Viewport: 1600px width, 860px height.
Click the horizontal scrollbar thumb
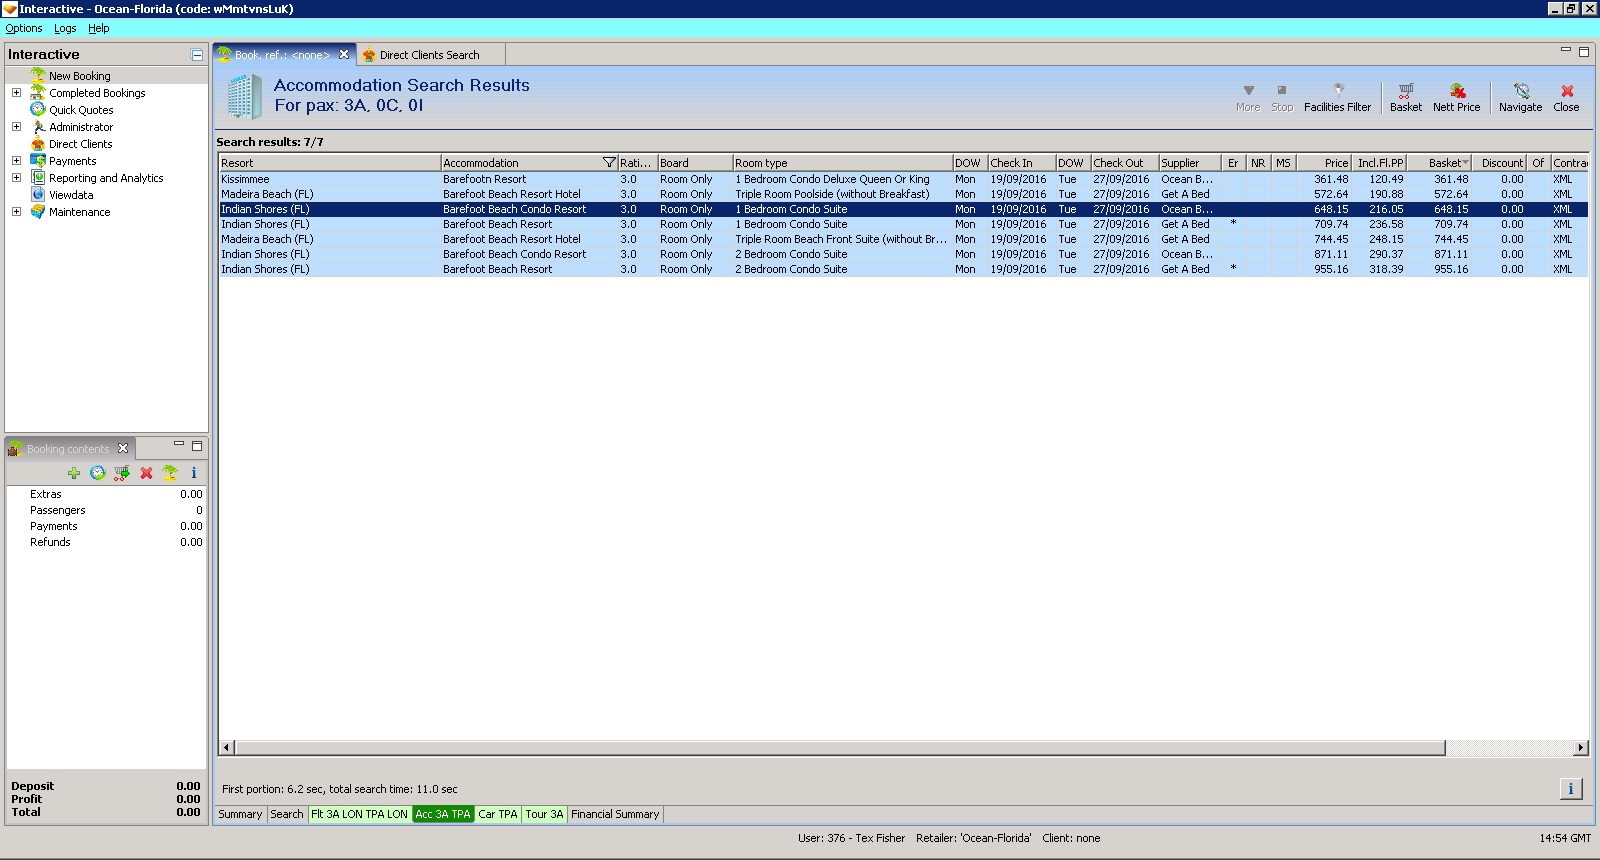point(840,748)
